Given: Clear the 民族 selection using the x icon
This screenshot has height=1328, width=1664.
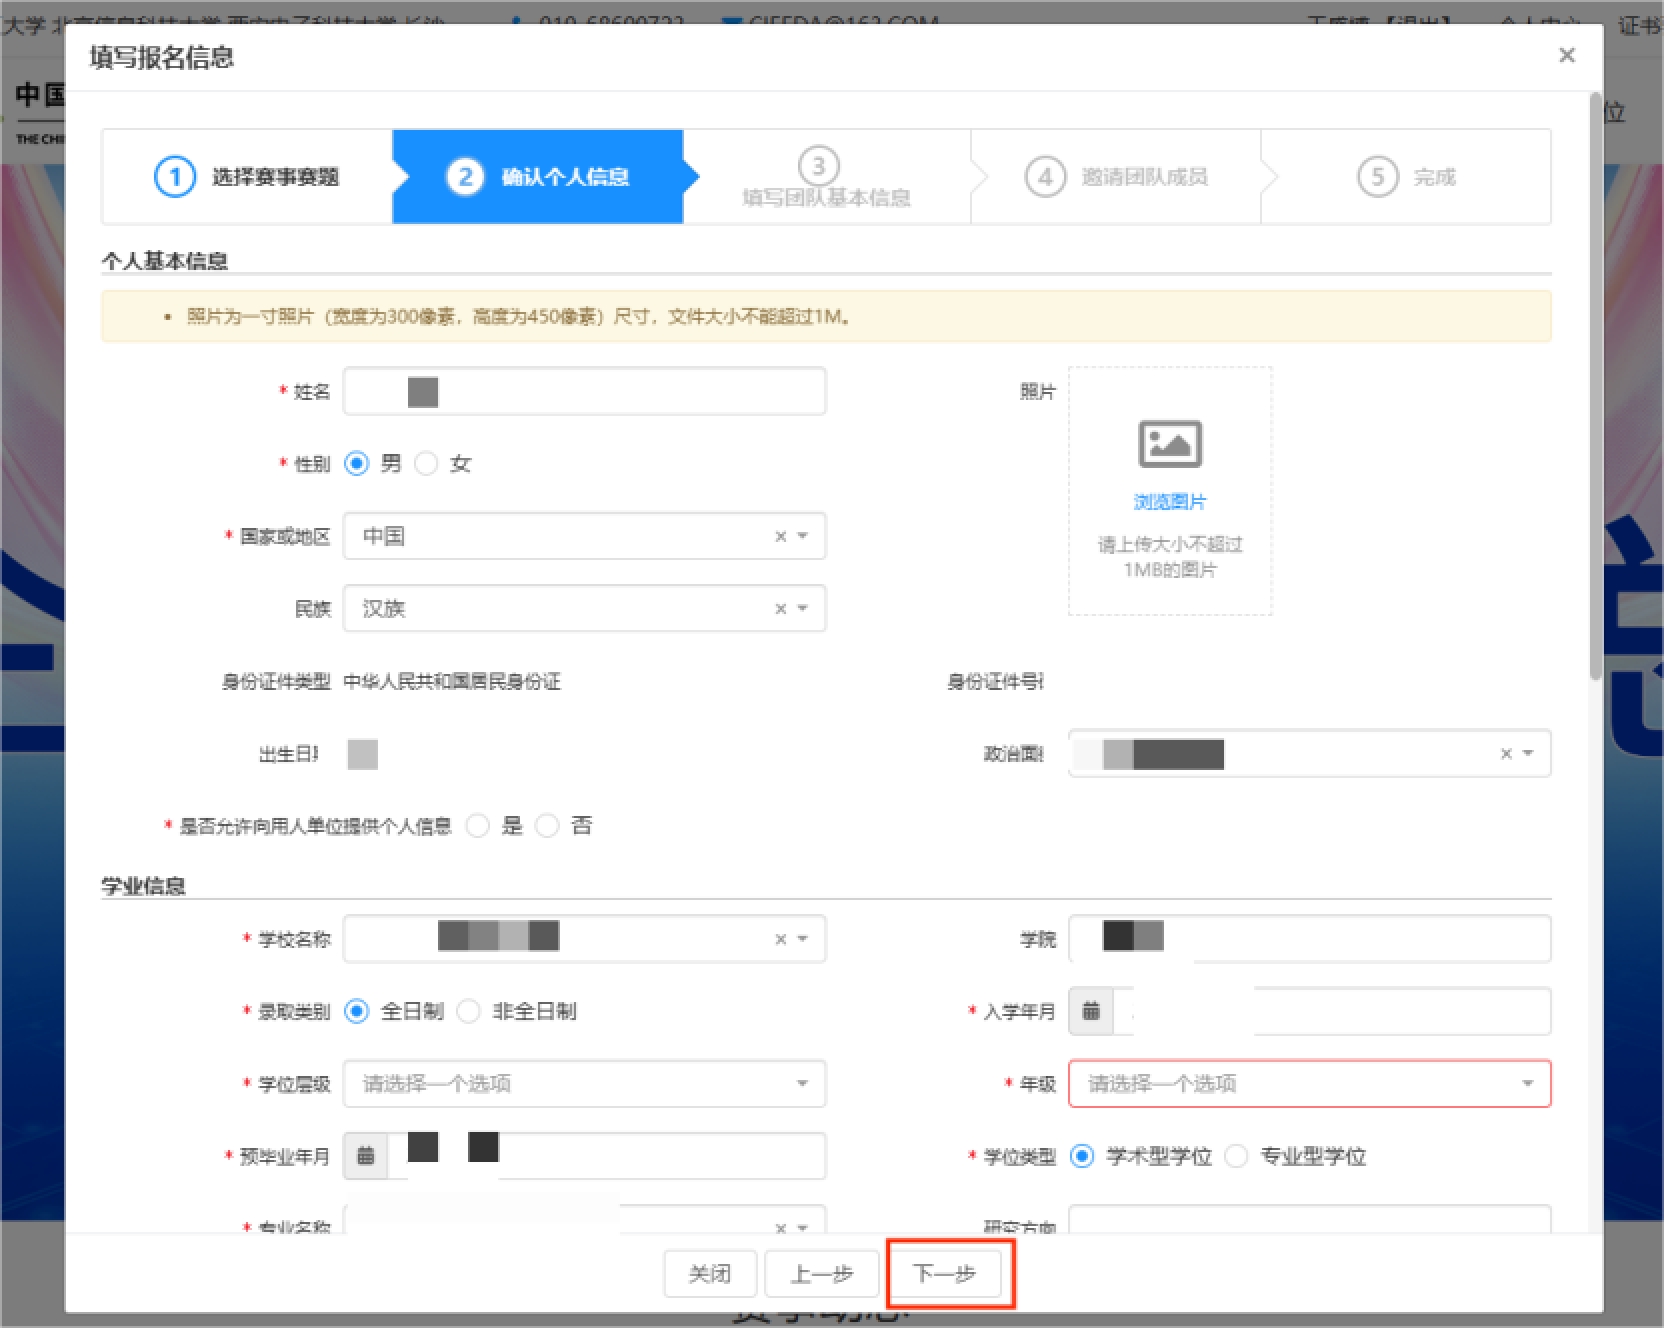Looking at the screenshot, I should 780,609.
